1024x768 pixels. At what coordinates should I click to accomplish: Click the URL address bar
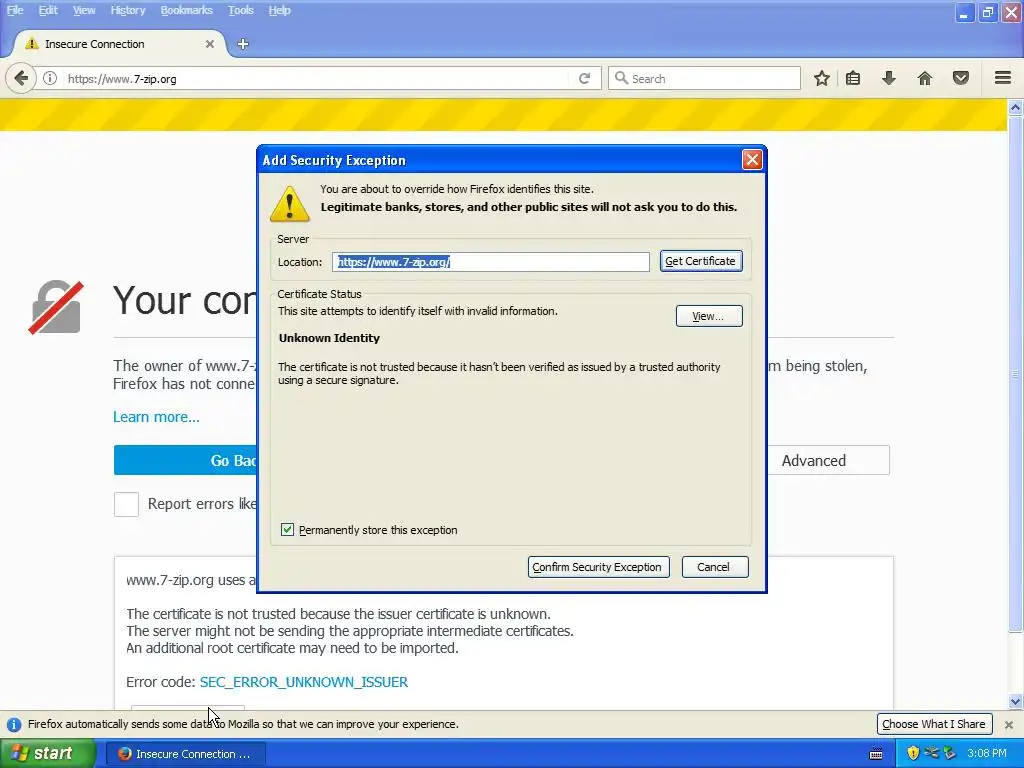(317, 78)
